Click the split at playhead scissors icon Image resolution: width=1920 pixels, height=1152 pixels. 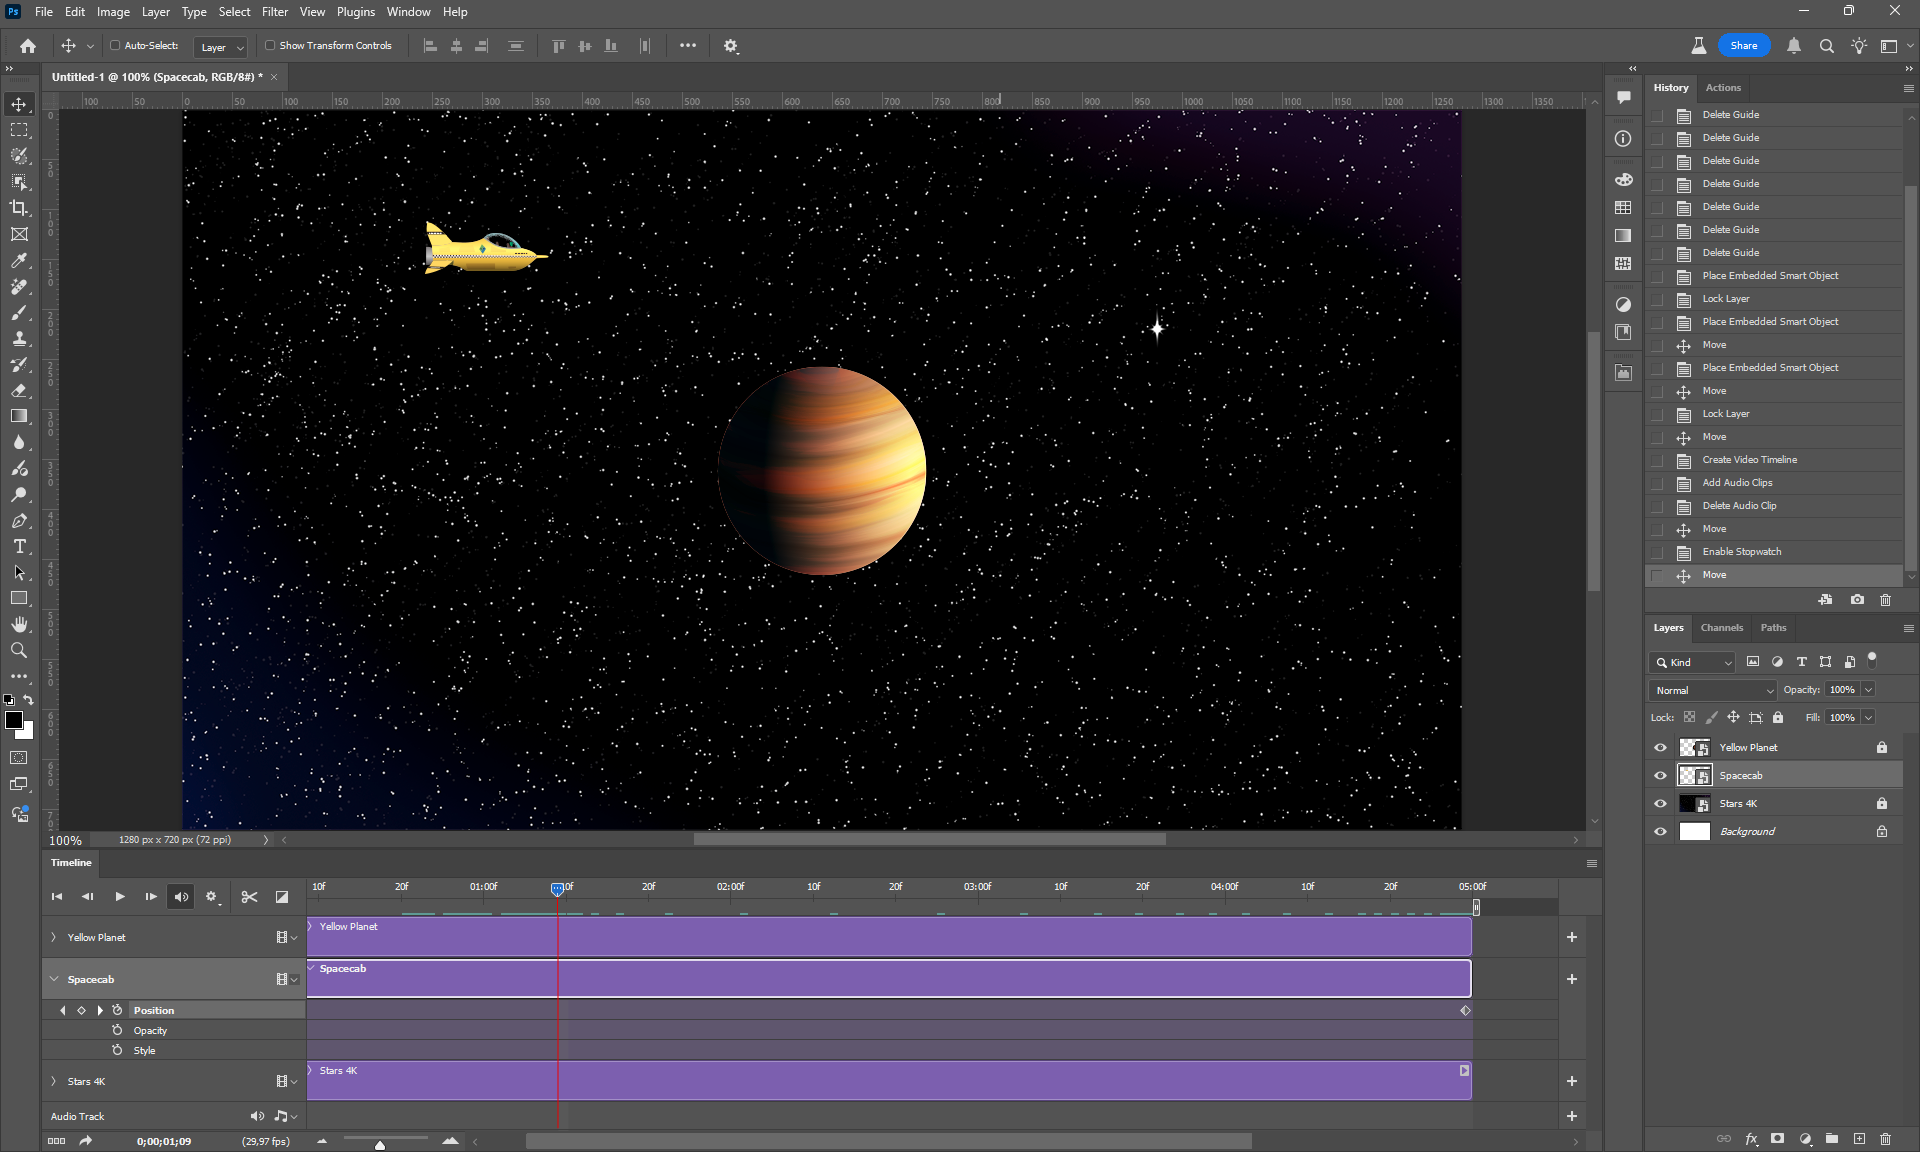pos(249,897)
